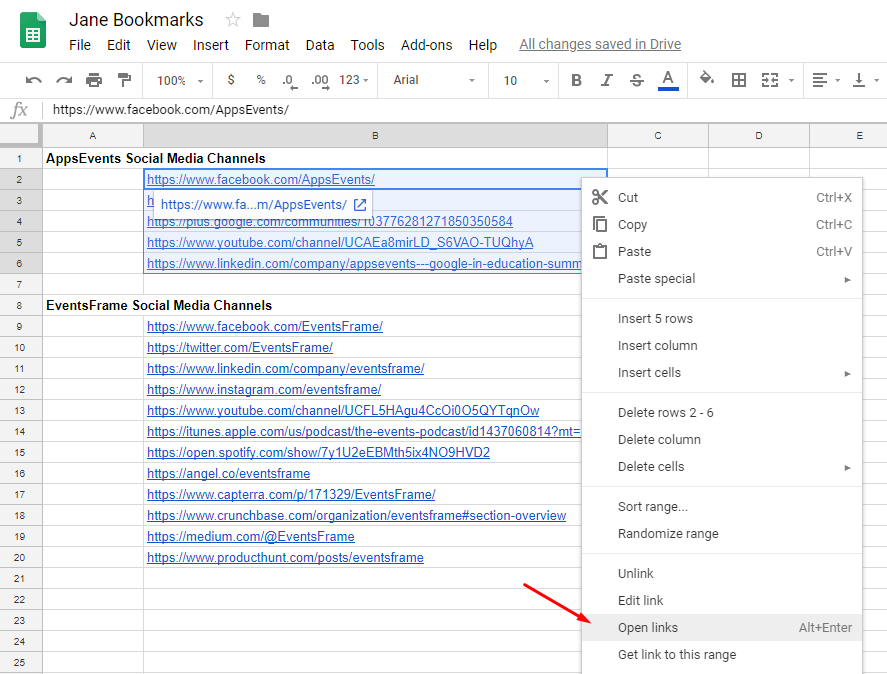Toggle bold formatting

pos(576,80)
